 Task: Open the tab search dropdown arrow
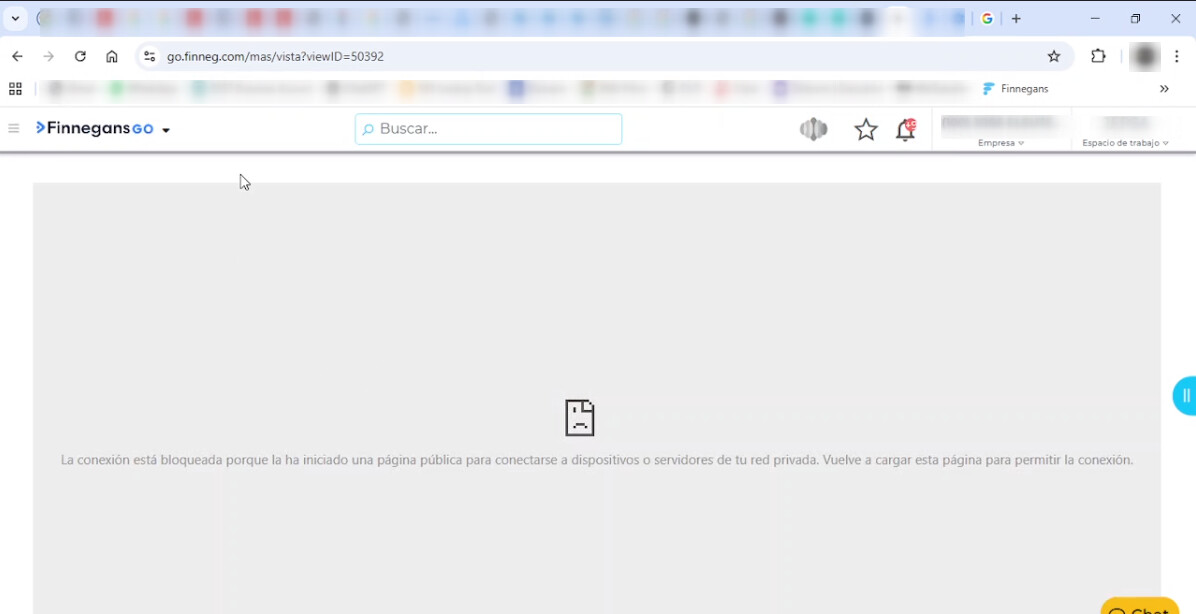point(15,19)
